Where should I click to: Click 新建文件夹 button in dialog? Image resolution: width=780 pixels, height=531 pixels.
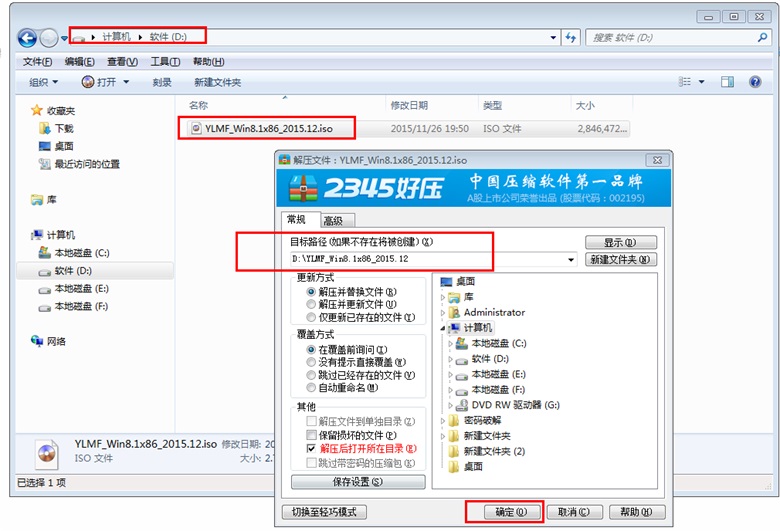click(x=620, y=259)
